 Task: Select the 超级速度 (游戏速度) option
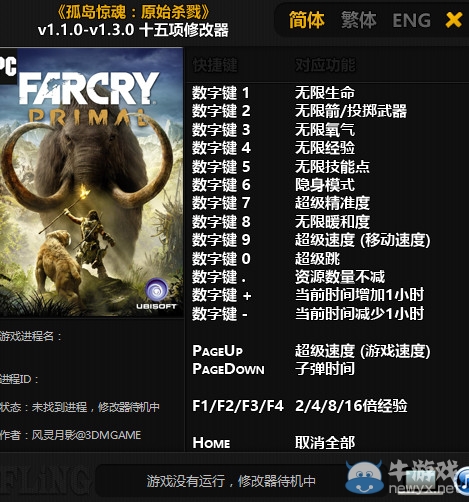click(x=363, y=351)
